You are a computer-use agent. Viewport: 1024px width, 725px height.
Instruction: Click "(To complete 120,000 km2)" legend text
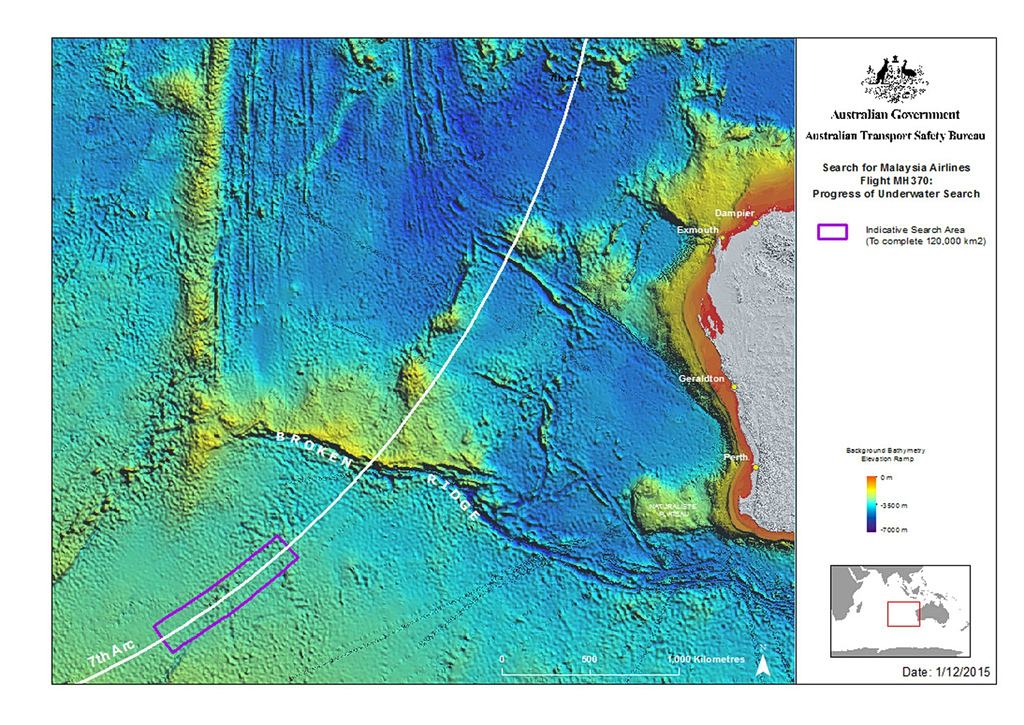[925, 241]
